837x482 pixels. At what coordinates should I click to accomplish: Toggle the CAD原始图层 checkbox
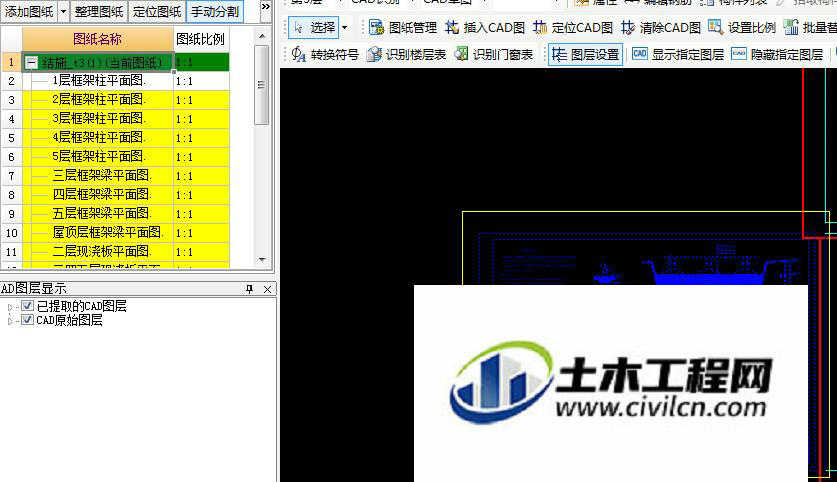pos(27,320)
